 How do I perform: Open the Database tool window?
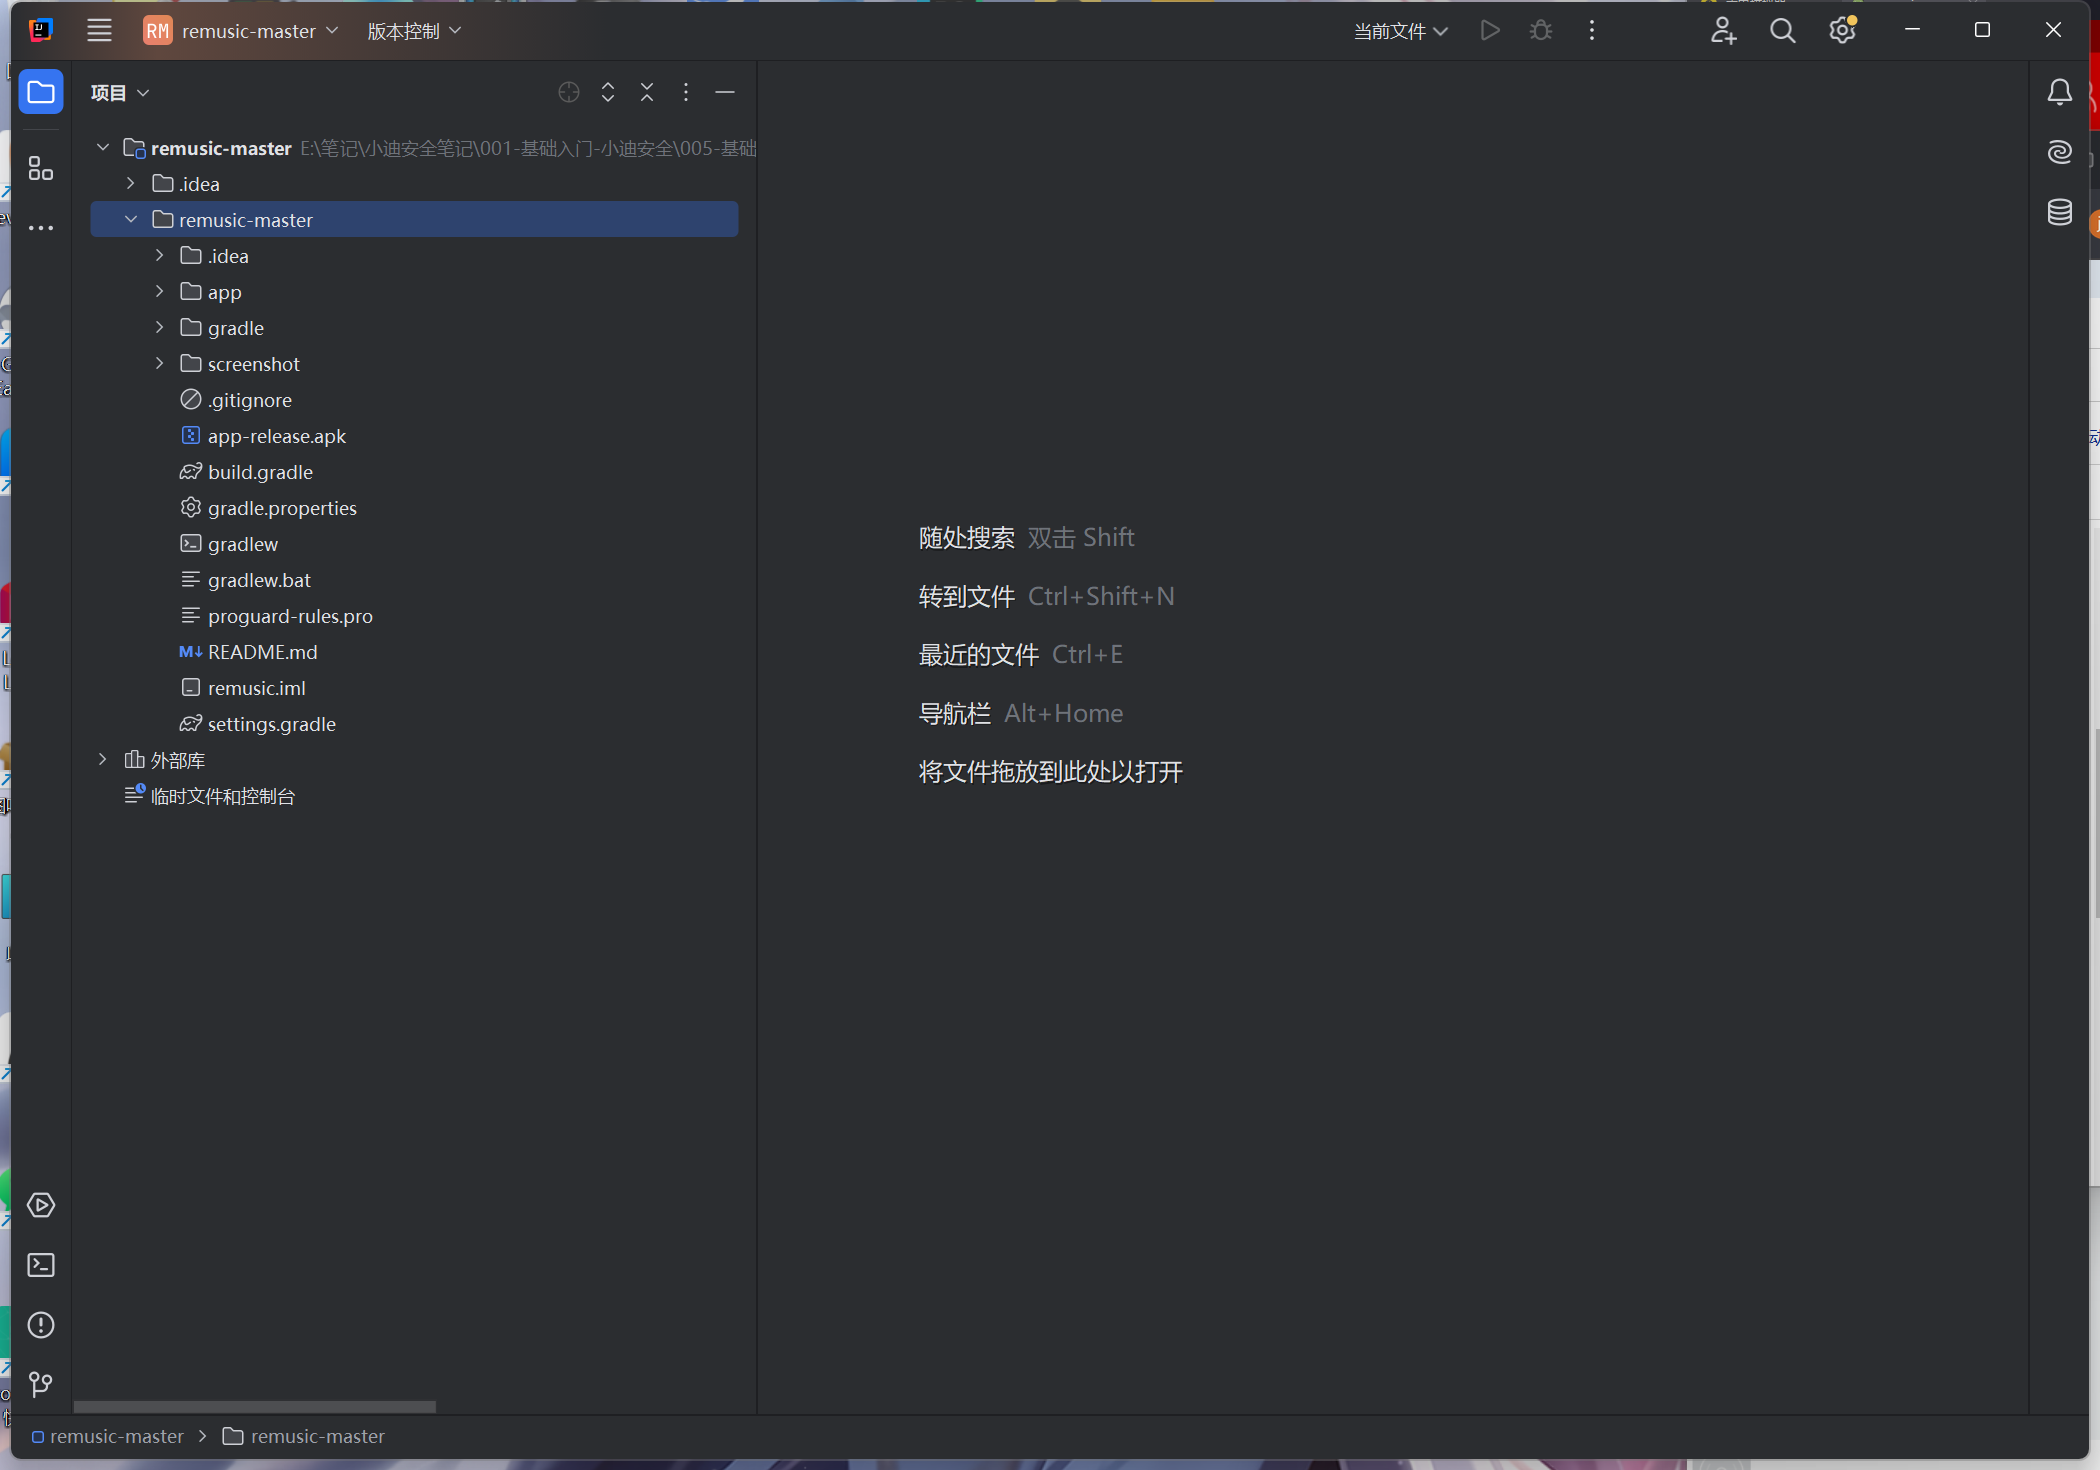(2059, 212)
